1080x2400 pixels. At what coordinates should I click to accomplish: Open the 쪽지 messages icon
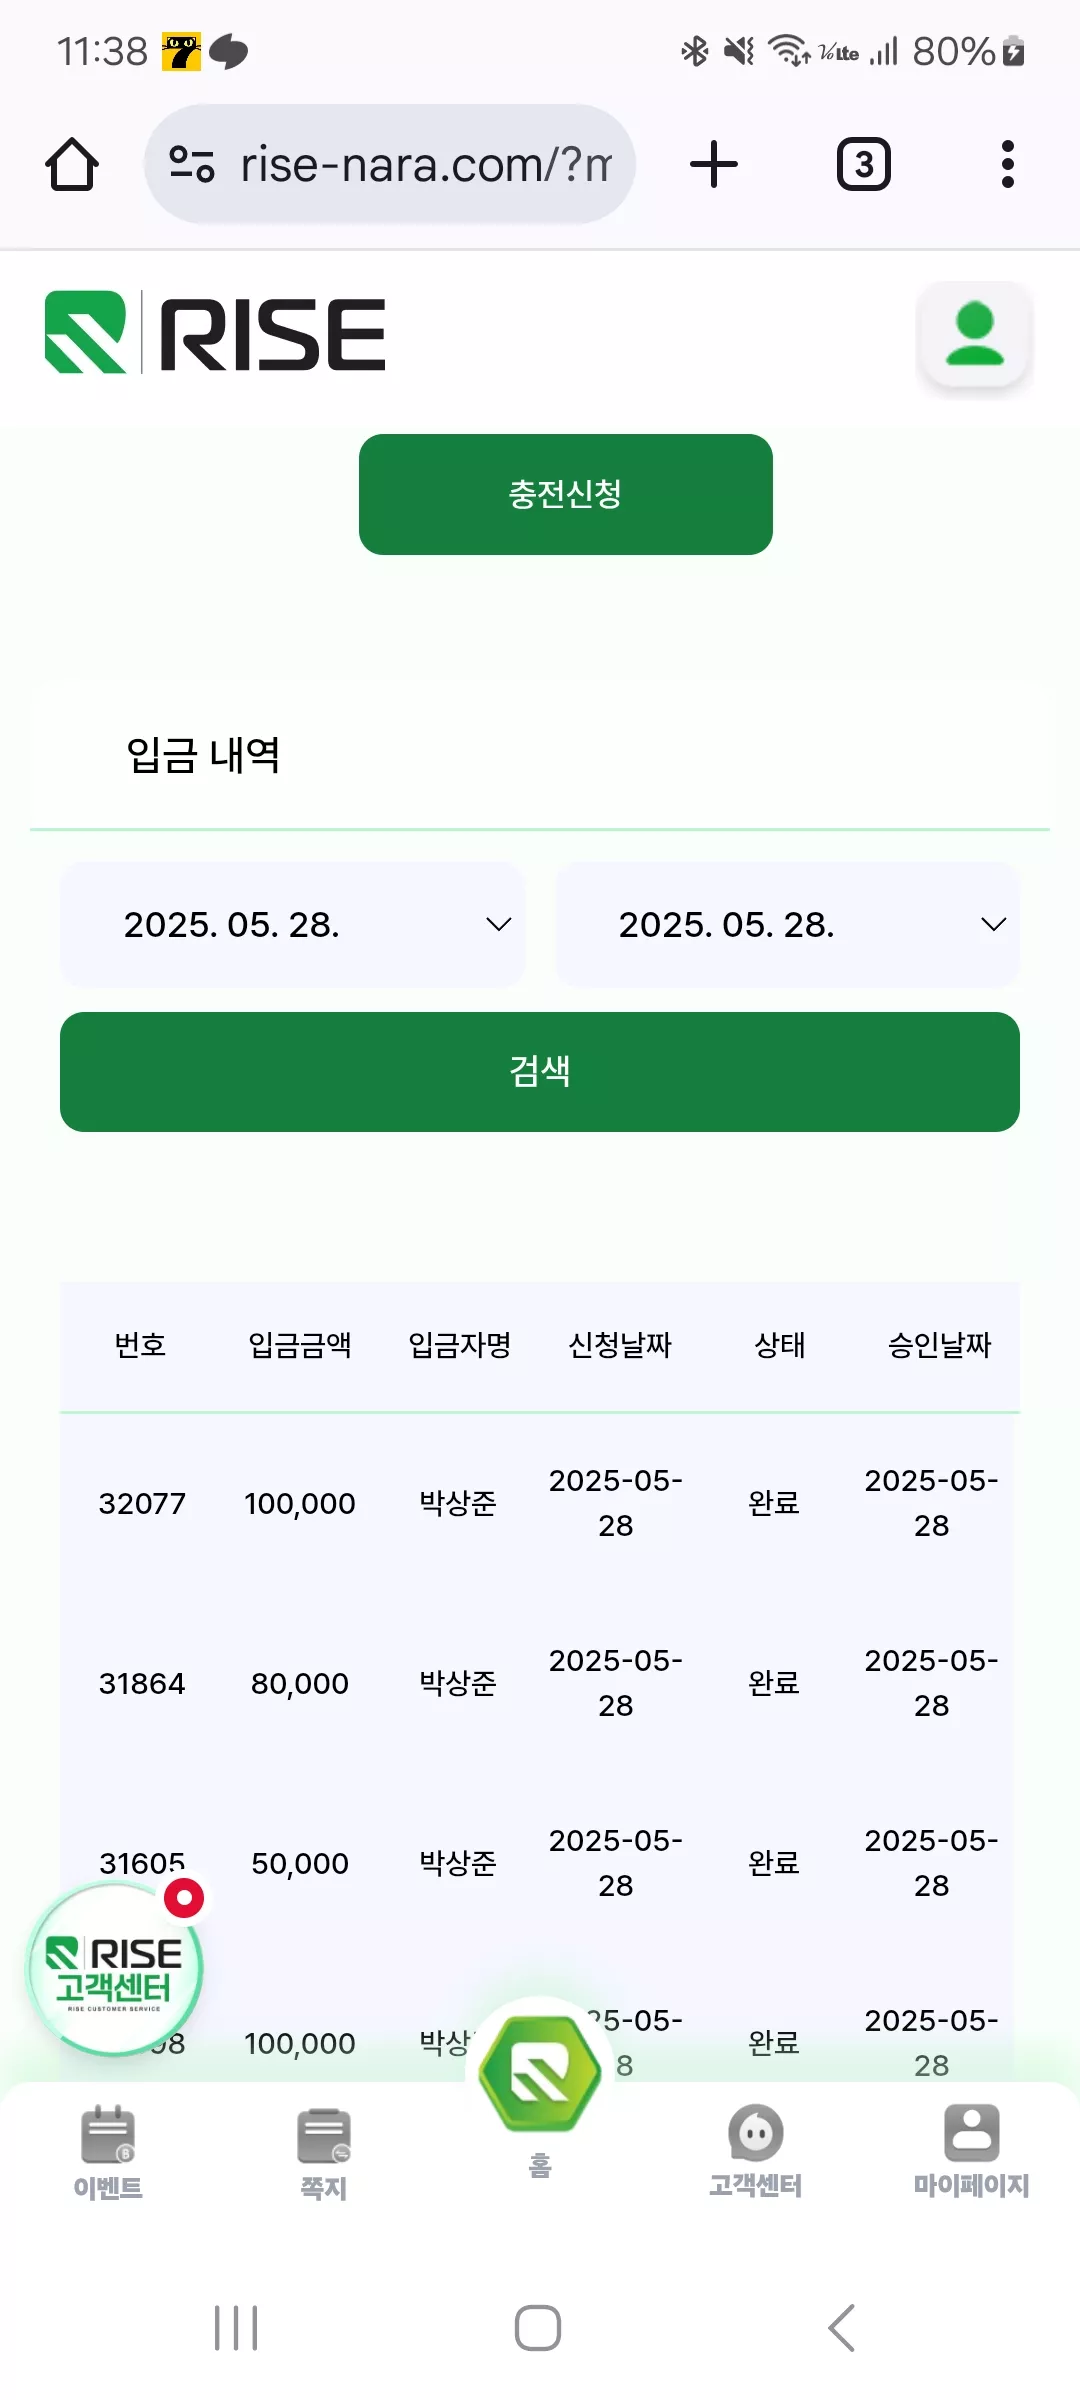pyautogui.click(x=324, y=2135)
